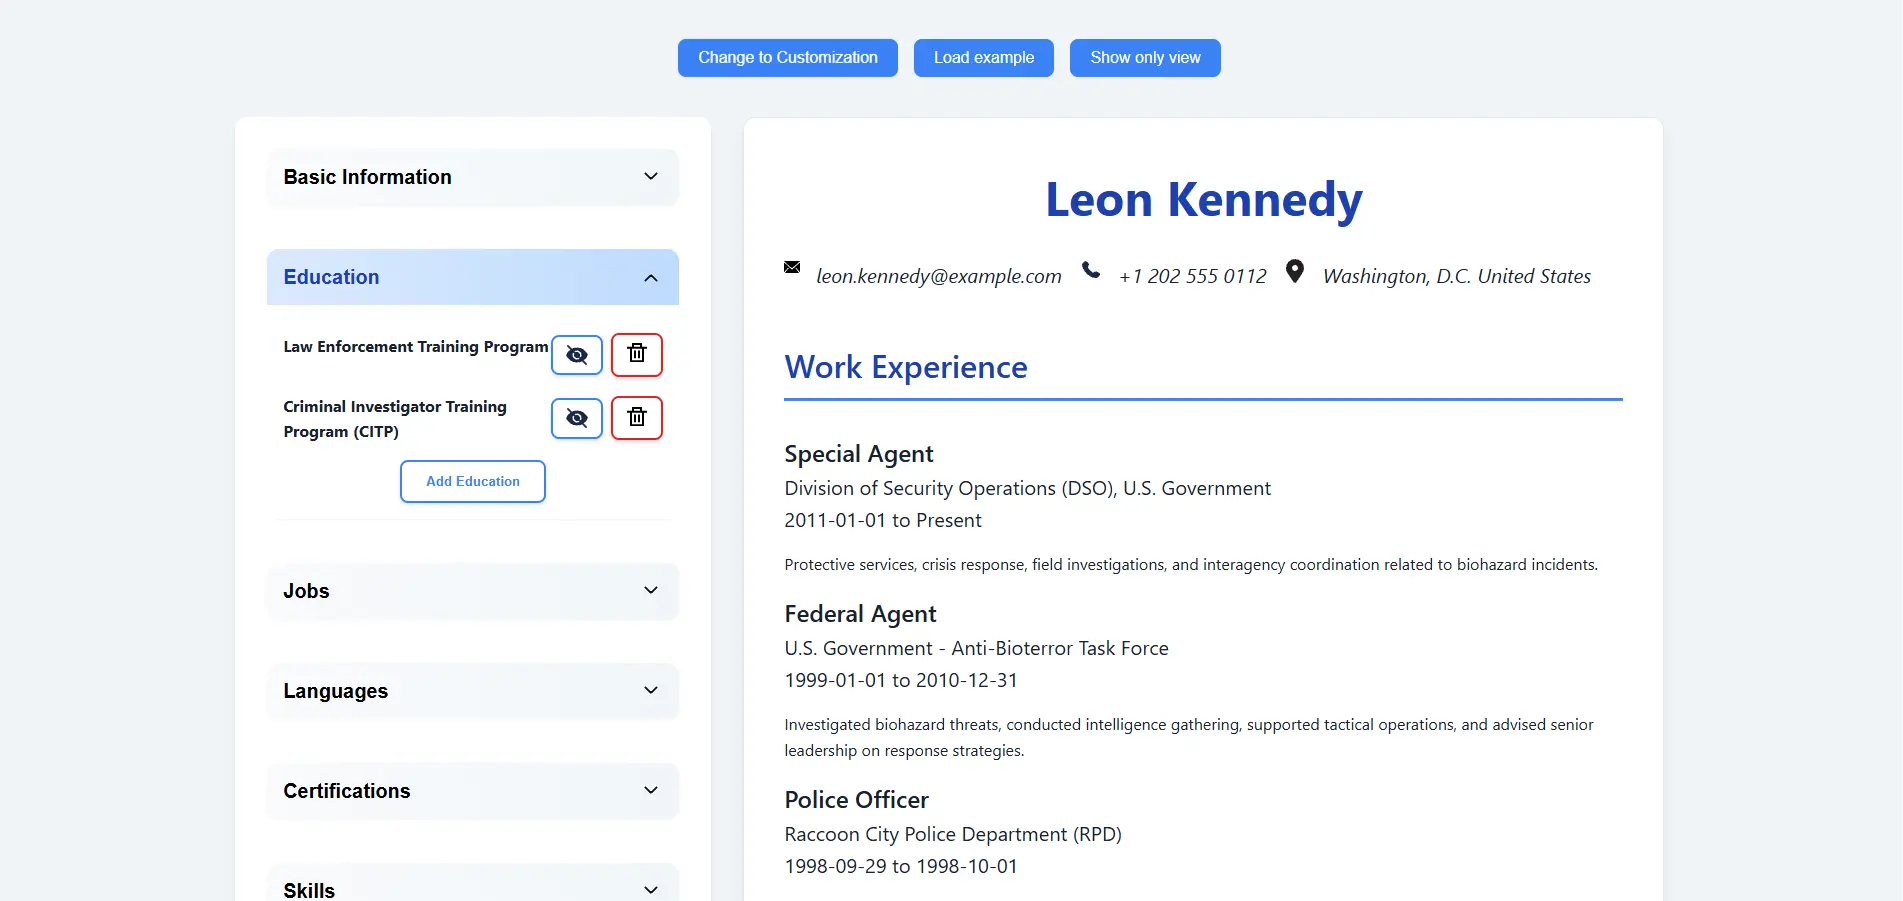The width and height of the screenshot is (1903, 901).
Task: Click Change to Customization button
Action: tap(788, 58)
